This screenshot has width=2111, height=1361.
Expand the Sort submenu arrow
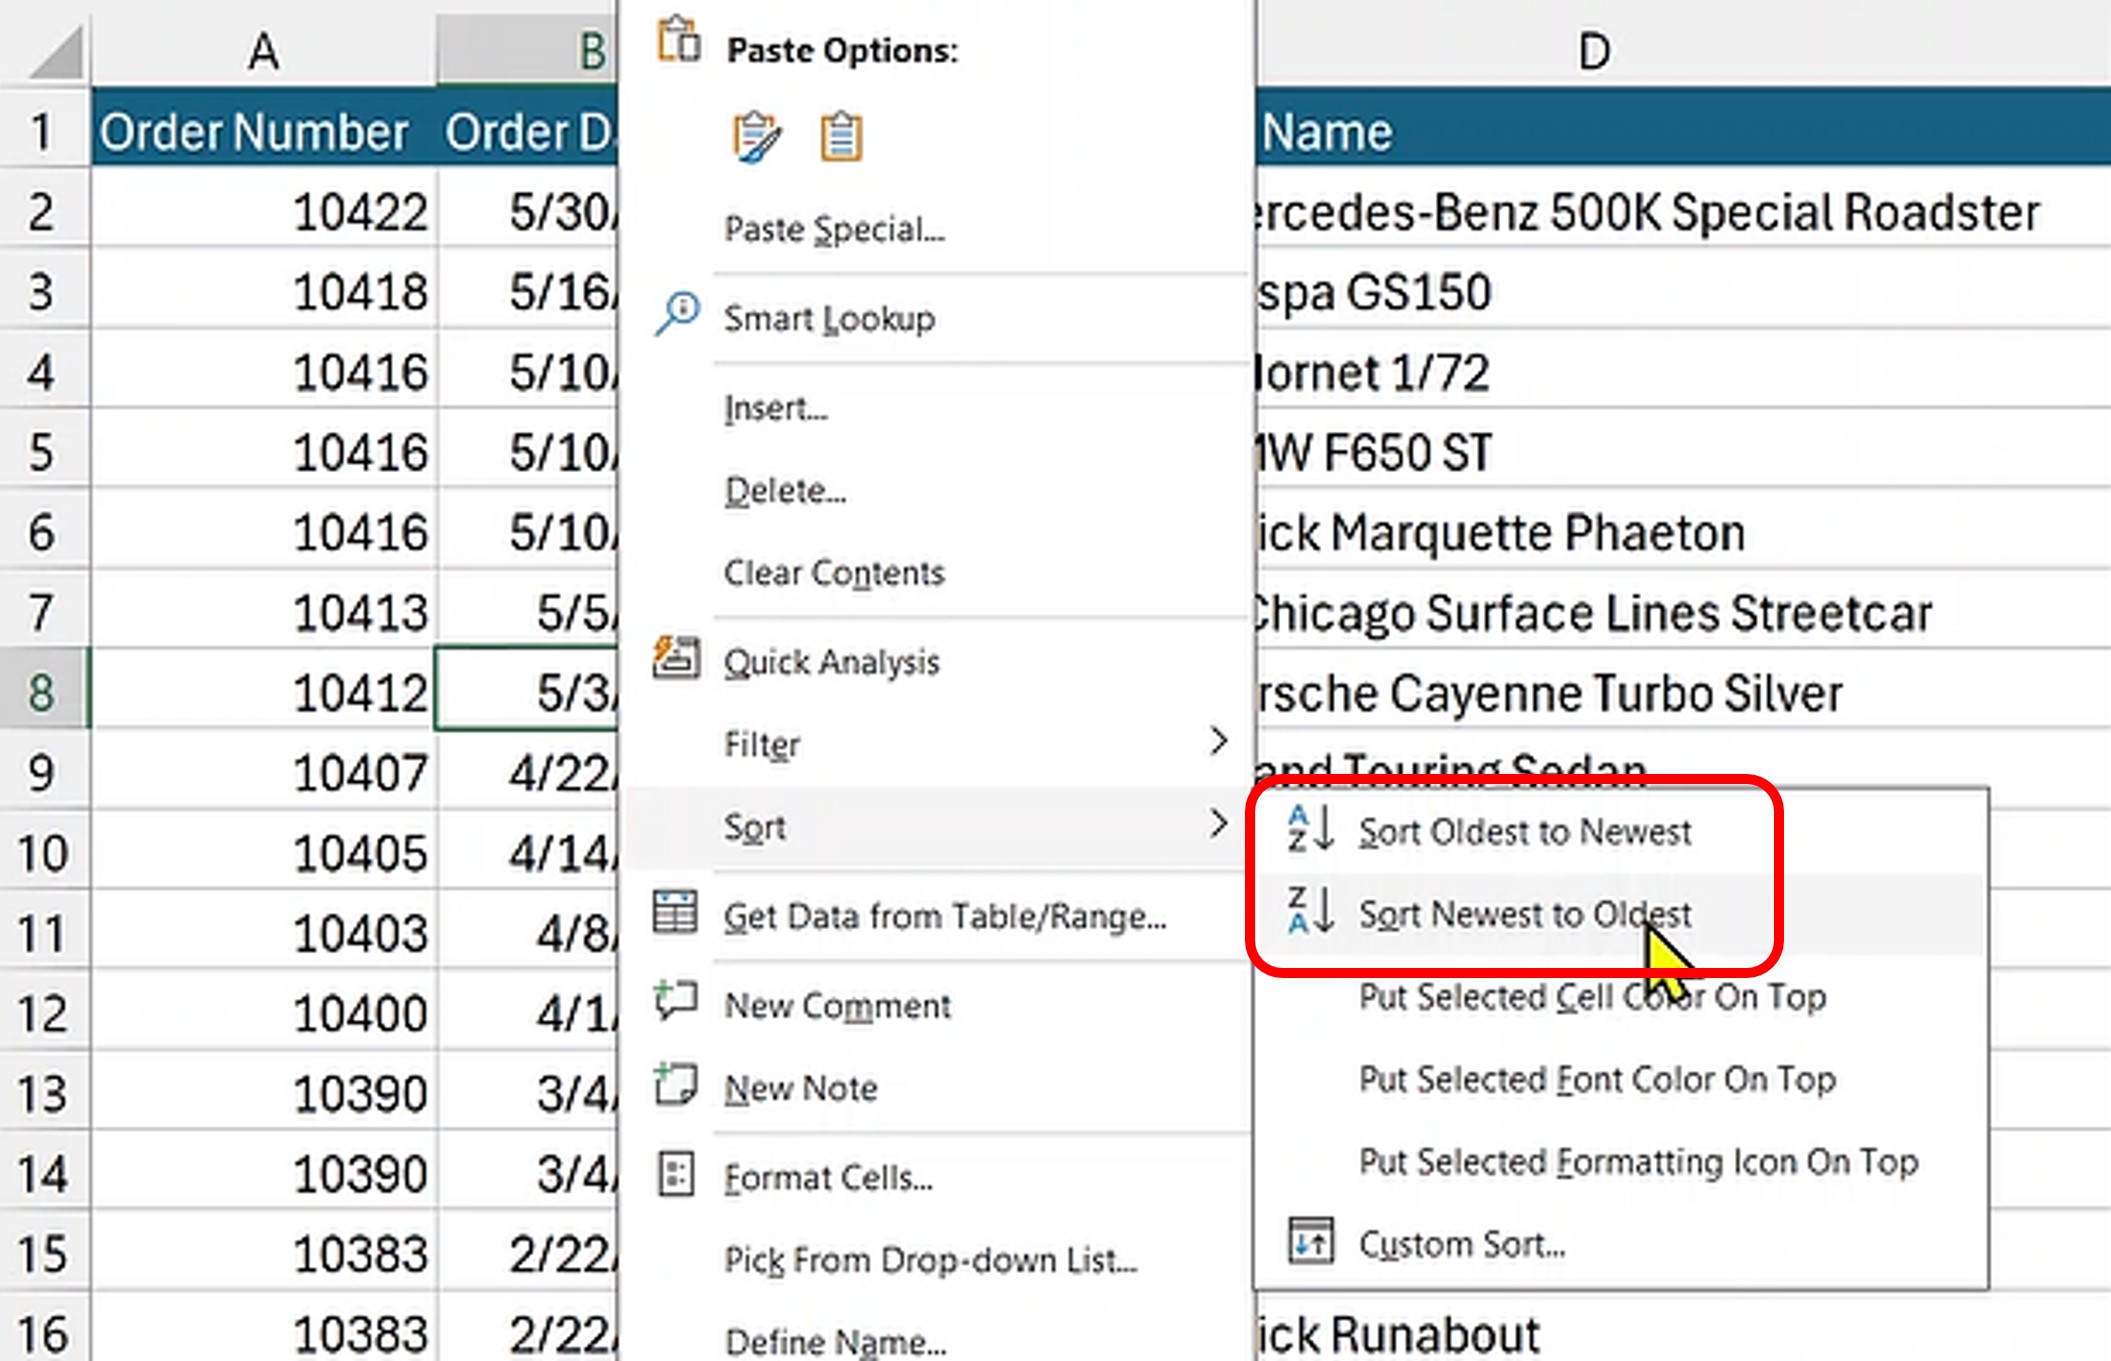tap(1218, 824)
